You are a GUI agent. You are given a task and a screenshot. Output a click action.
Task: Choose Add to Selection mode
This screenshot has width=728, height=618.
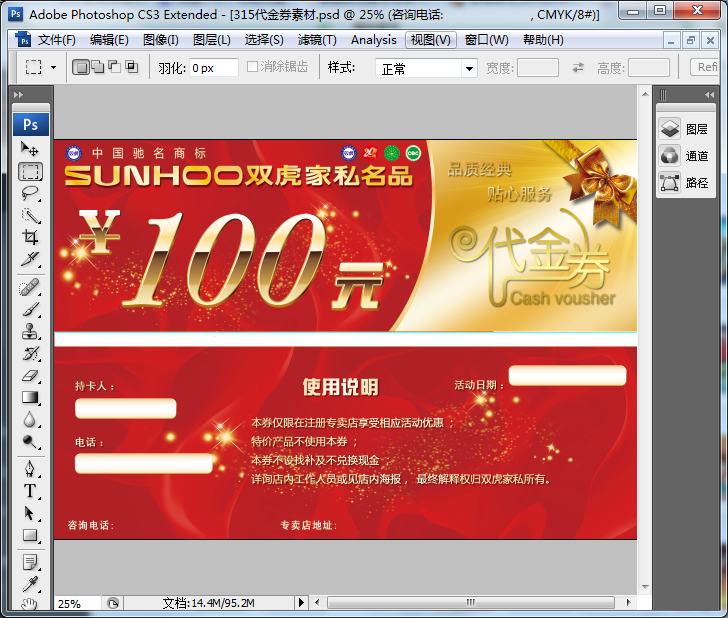coord(98,67)
